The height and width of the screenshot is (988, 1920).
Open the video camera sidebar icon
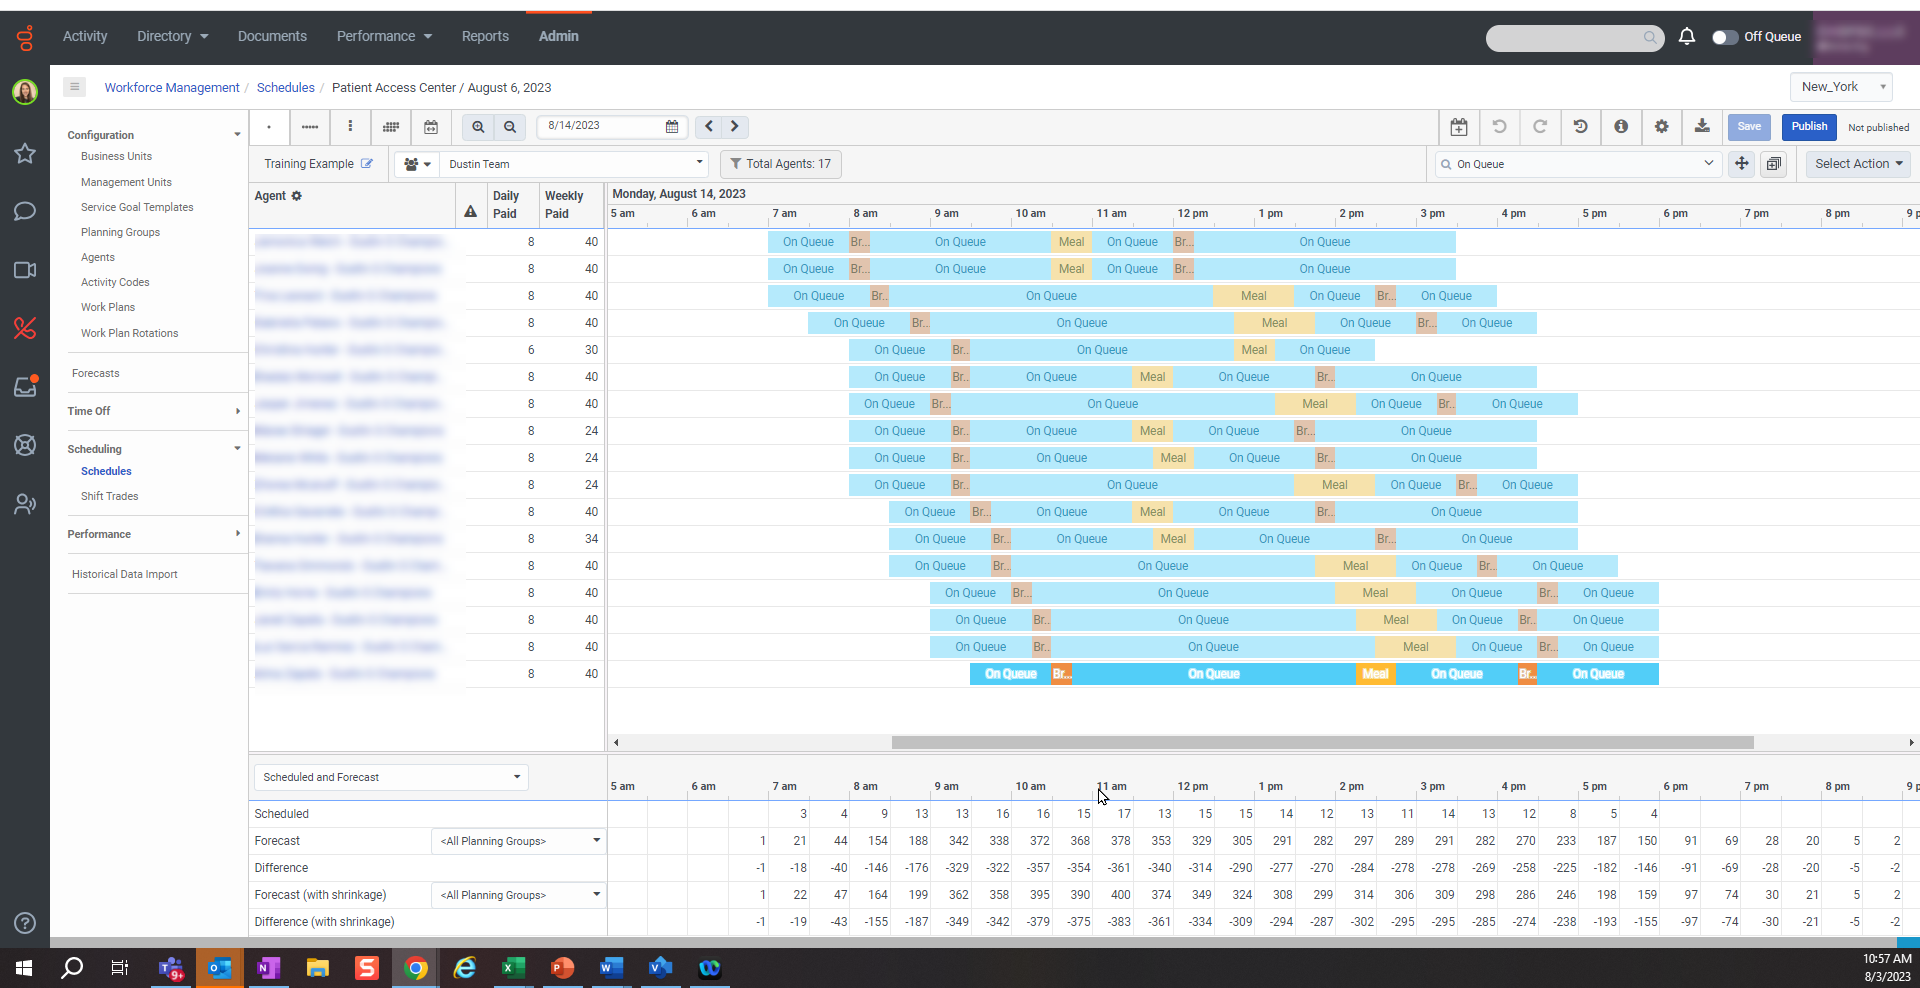coord(25,270)
